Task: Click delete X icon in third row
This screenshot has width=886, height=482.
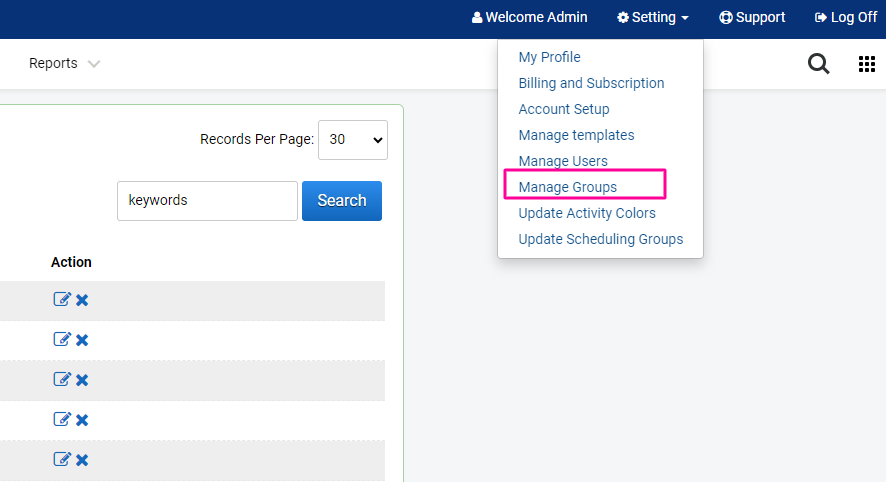Action: pos(82,380)
